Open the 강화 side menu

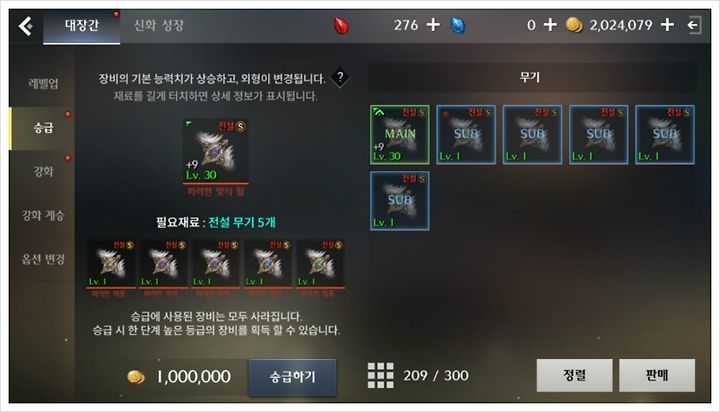[x=43, y=171]
